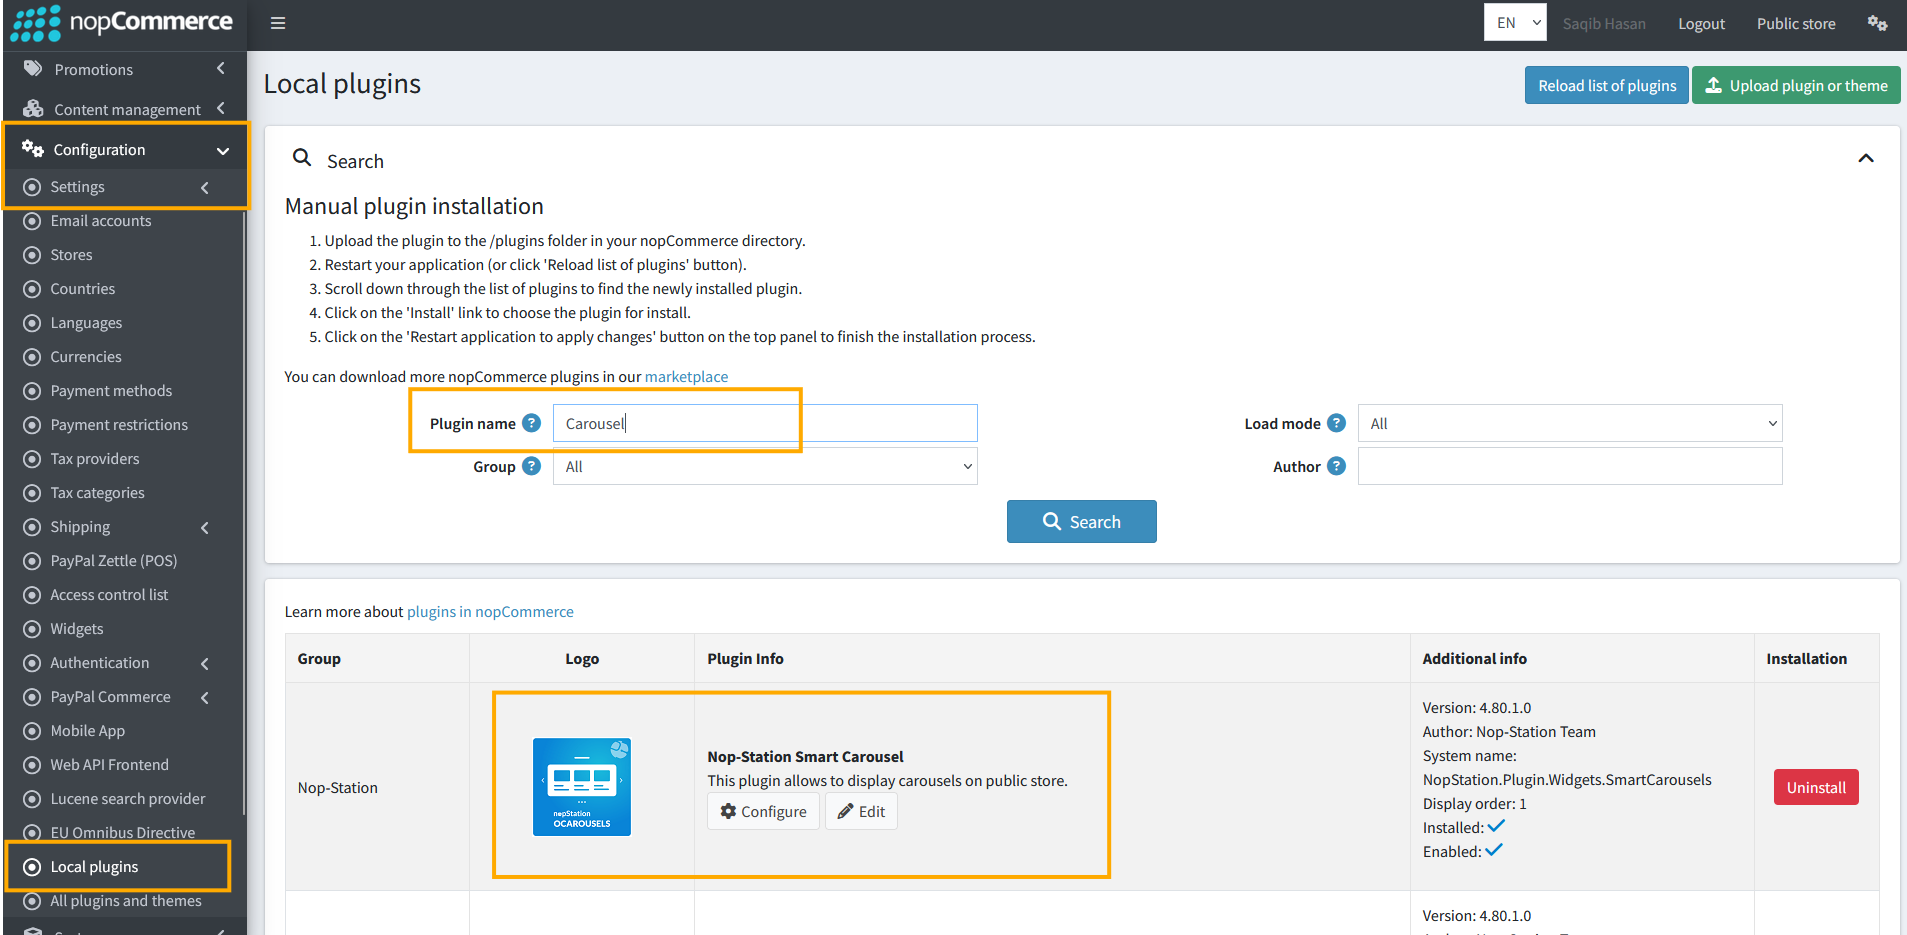
Task: Click the Logout link
Action: point(1701,24)
